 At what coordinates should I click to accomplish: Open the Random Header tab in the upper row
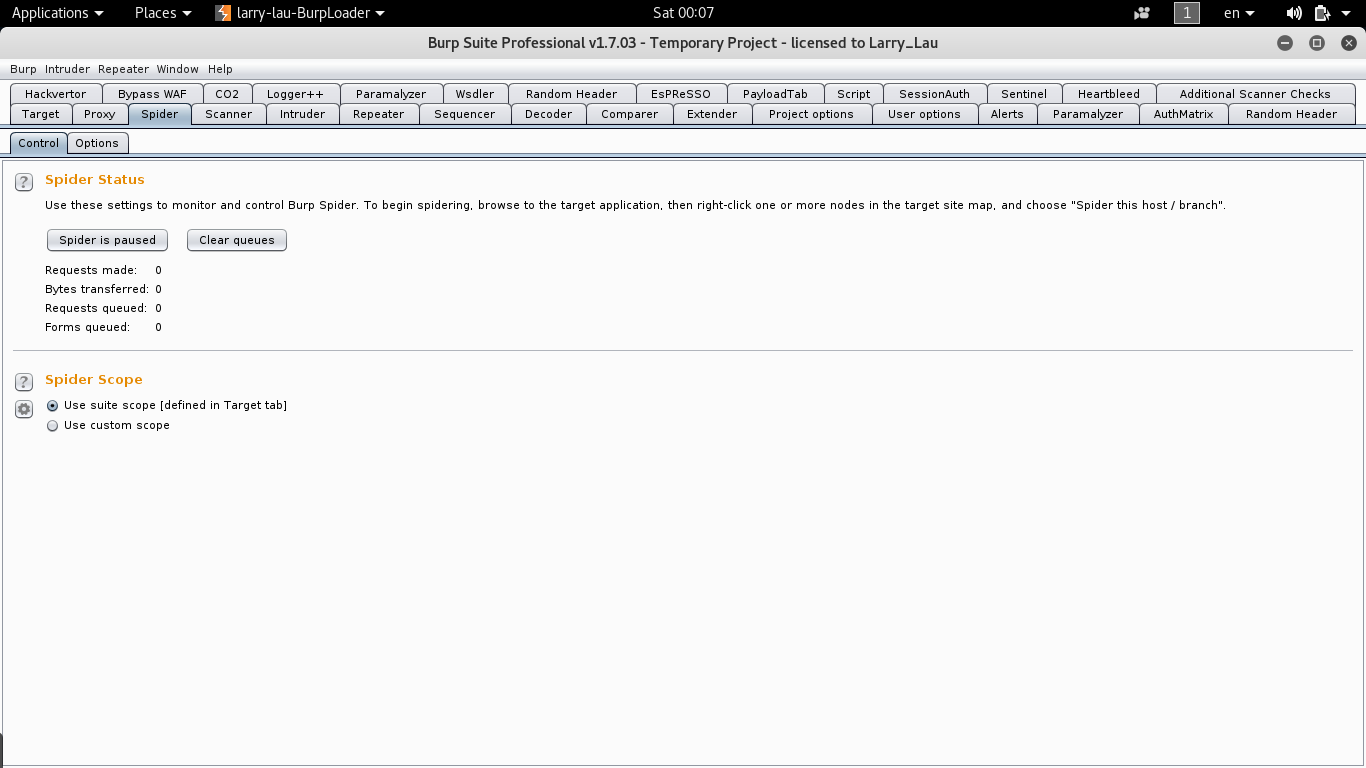572,94
